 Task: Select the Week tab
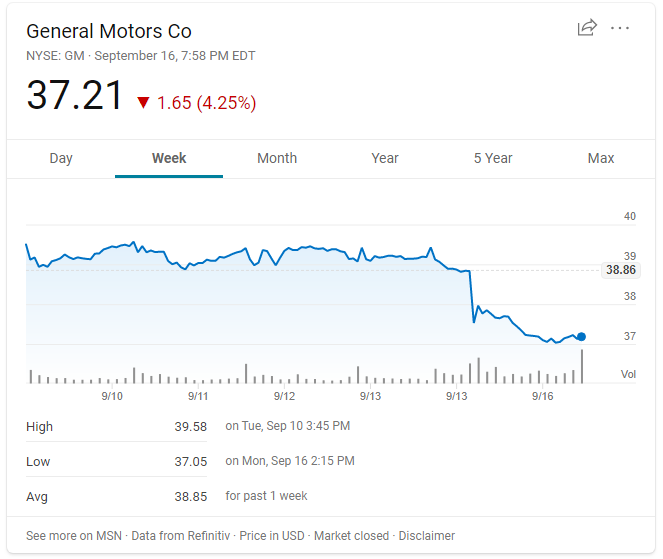(x=169, y=158)
